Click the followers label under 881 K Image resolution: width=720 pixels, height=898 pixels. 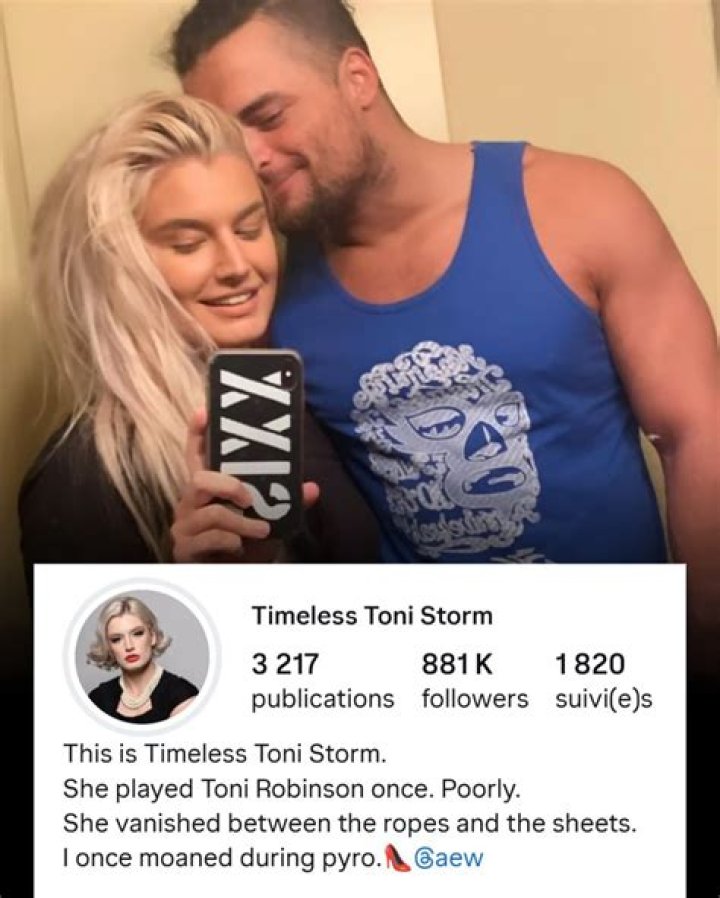click(475, 699)
